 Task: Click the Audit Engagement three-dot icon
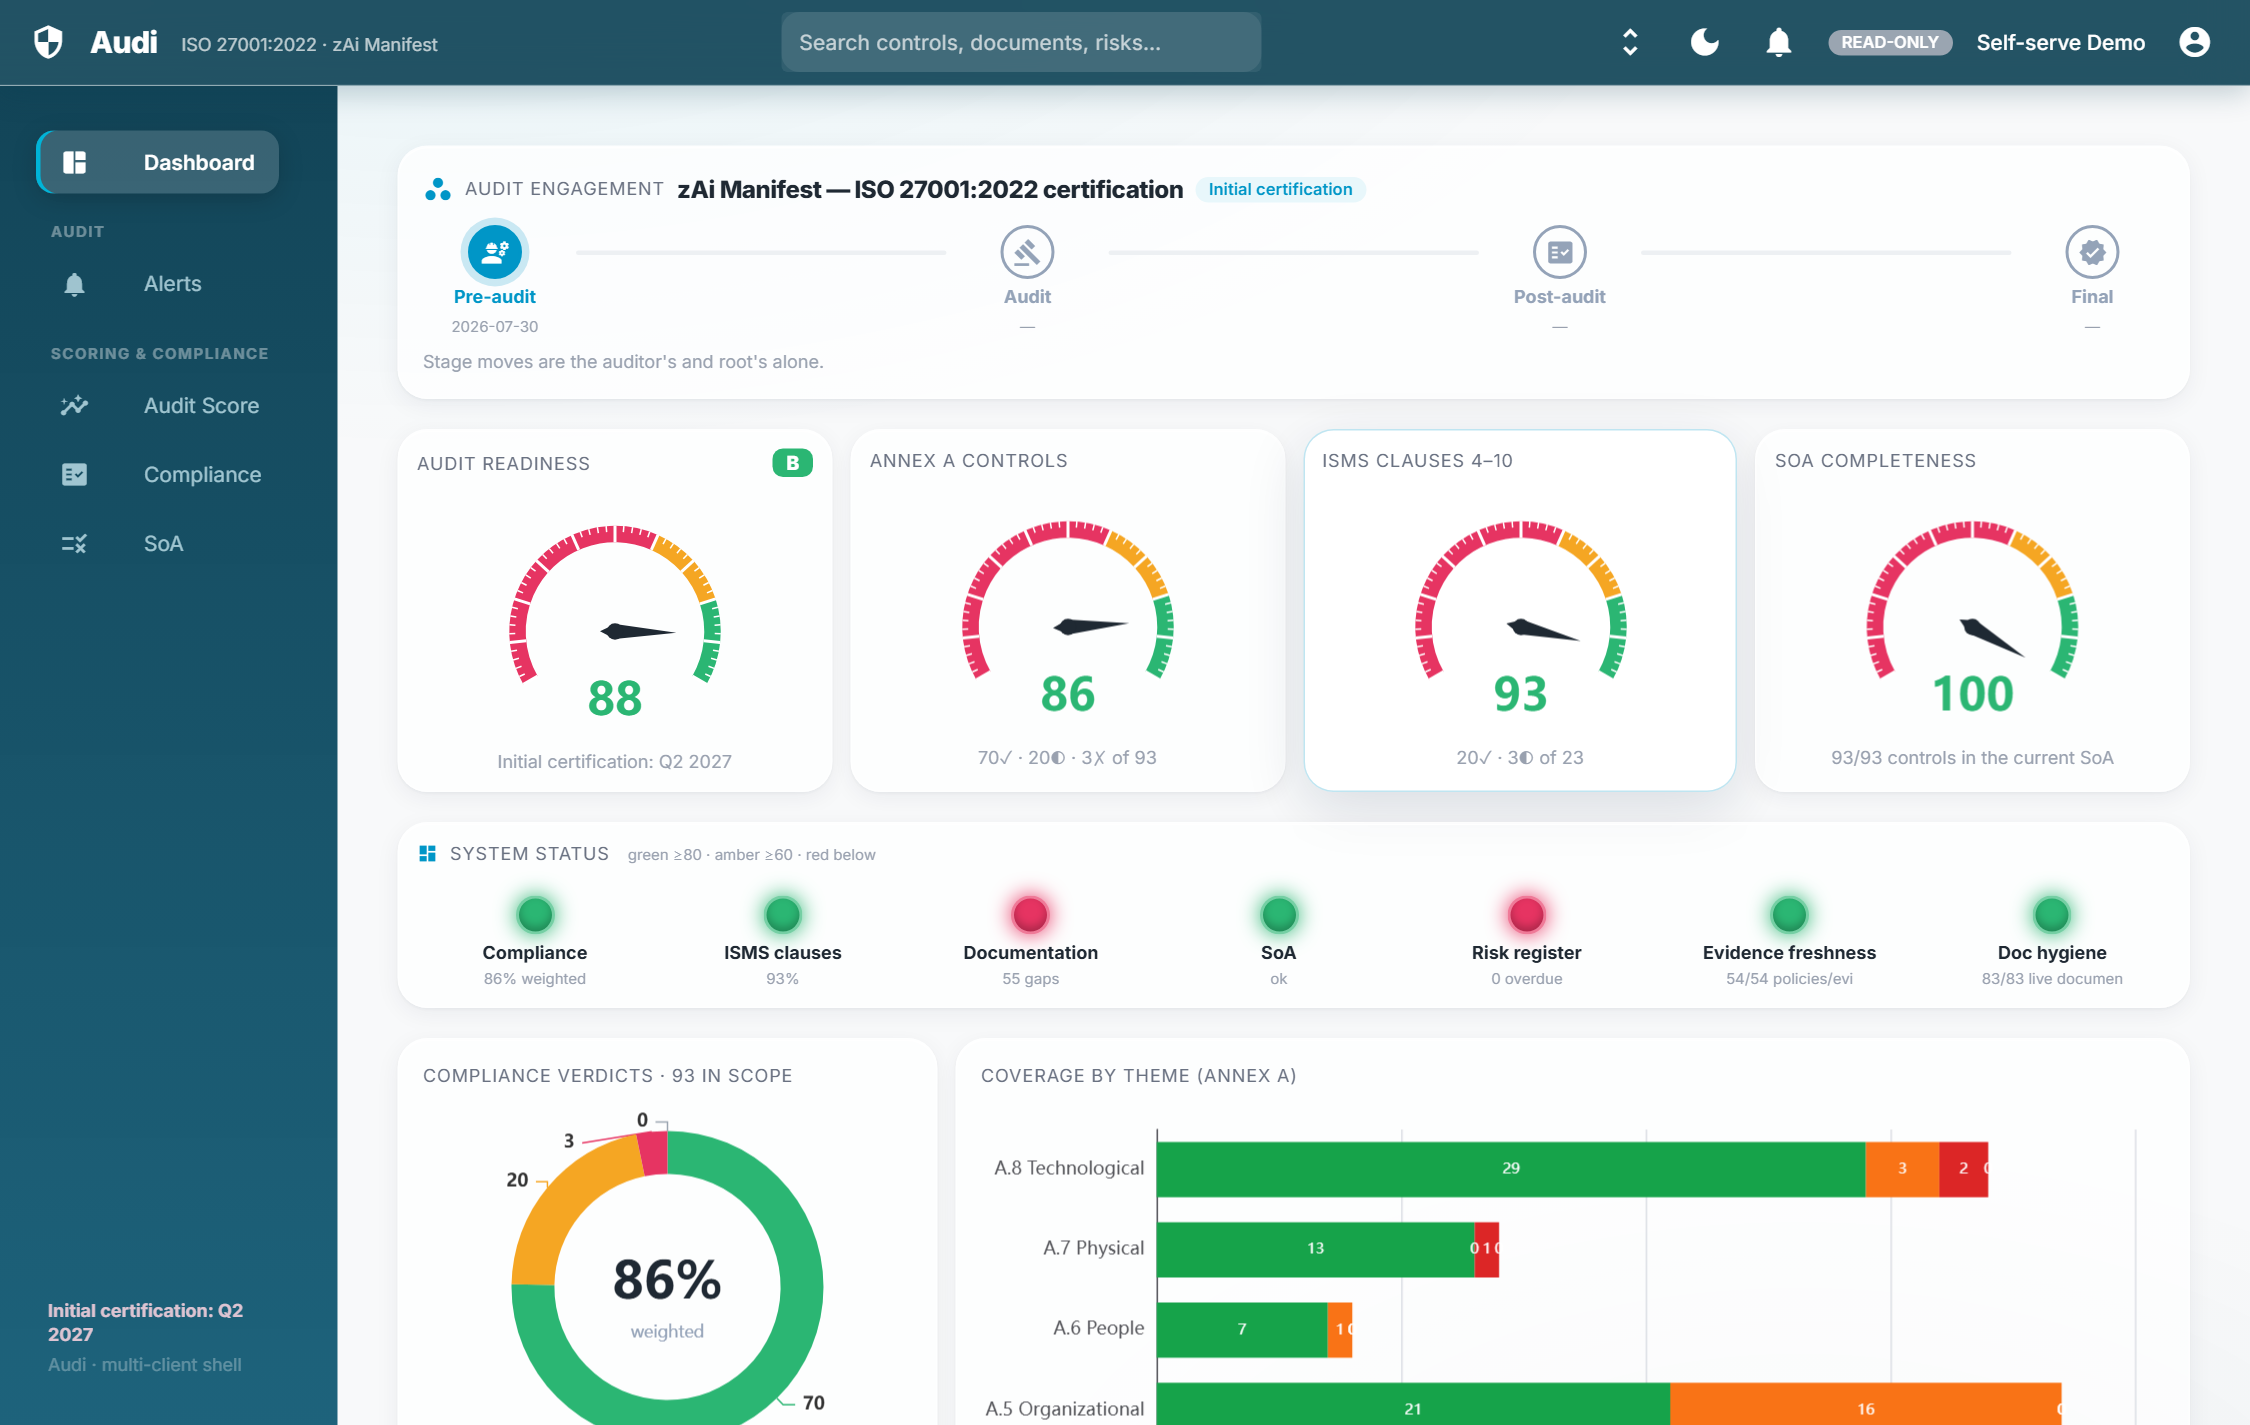coord(437,189)
